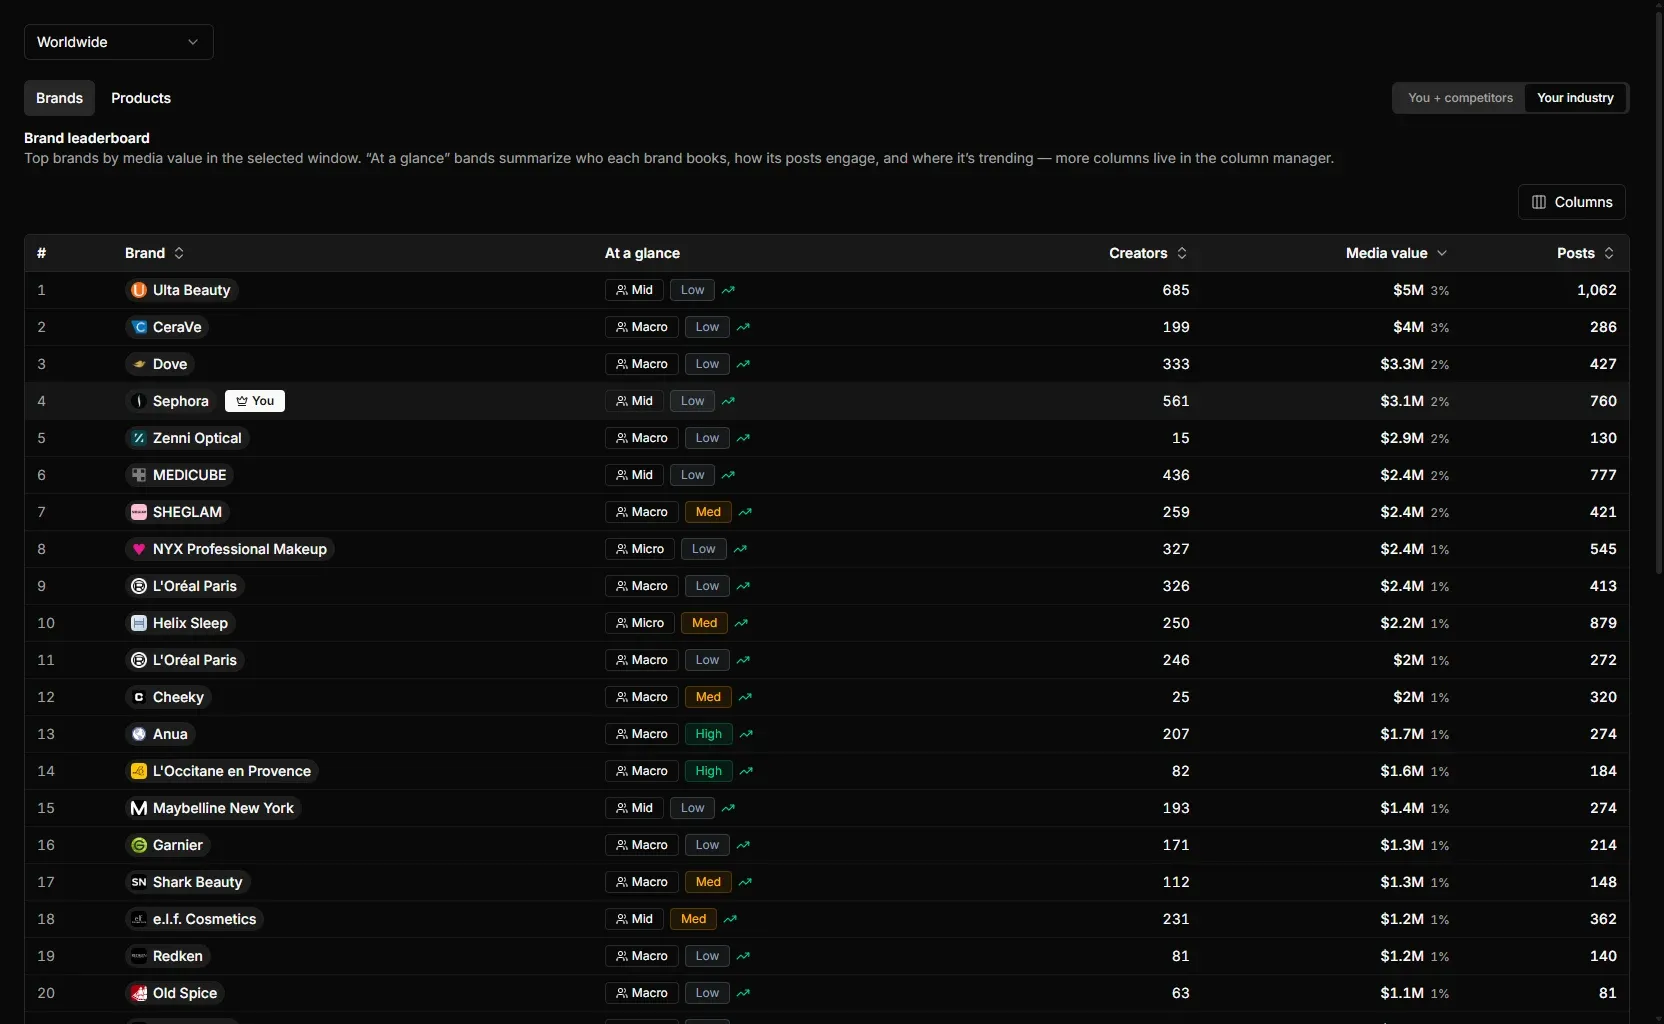Click the SHEGLAM logo icon
Viewport: 1664px width, 1024px height.
(x=139, y=512)
